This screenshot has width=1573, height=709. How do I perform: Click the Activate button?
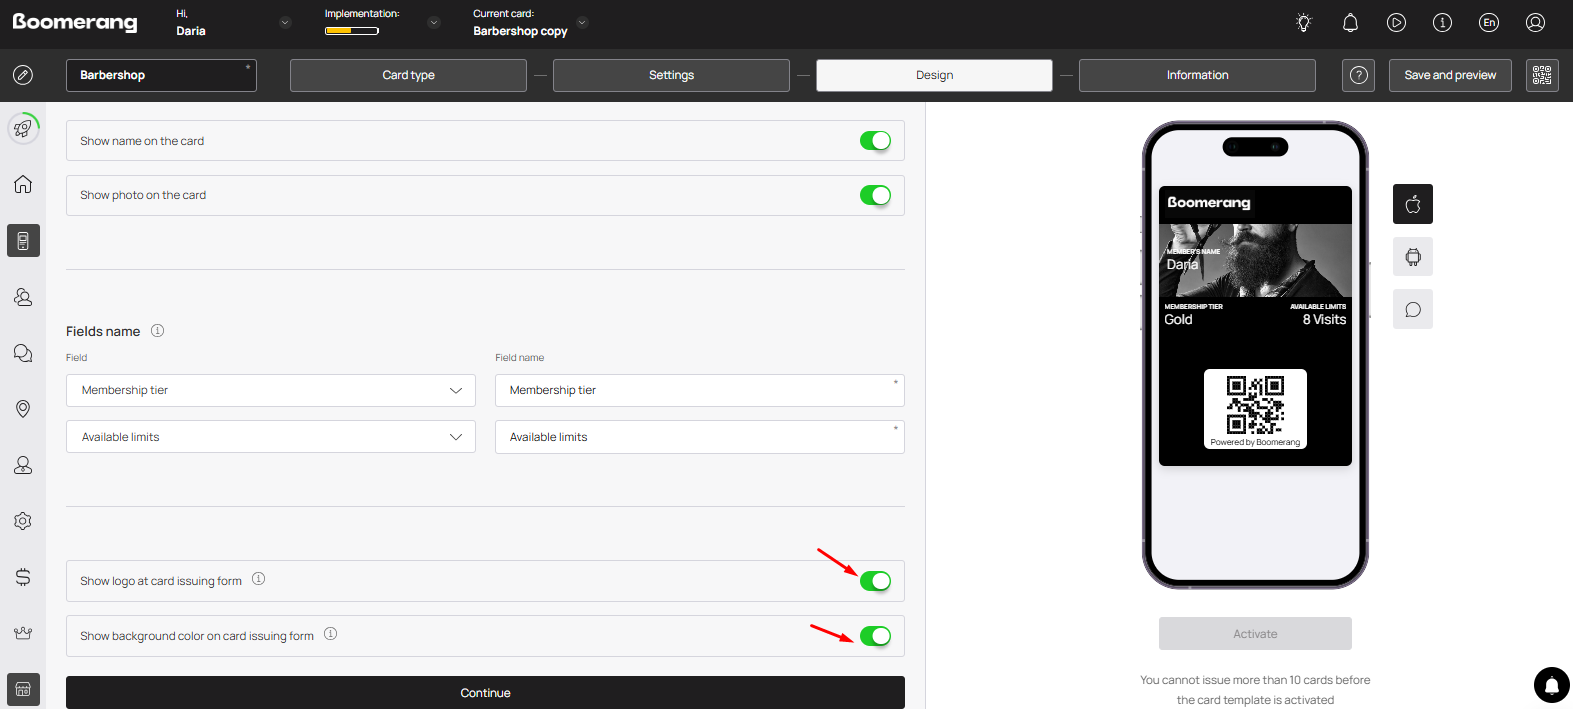(1255, 634)
